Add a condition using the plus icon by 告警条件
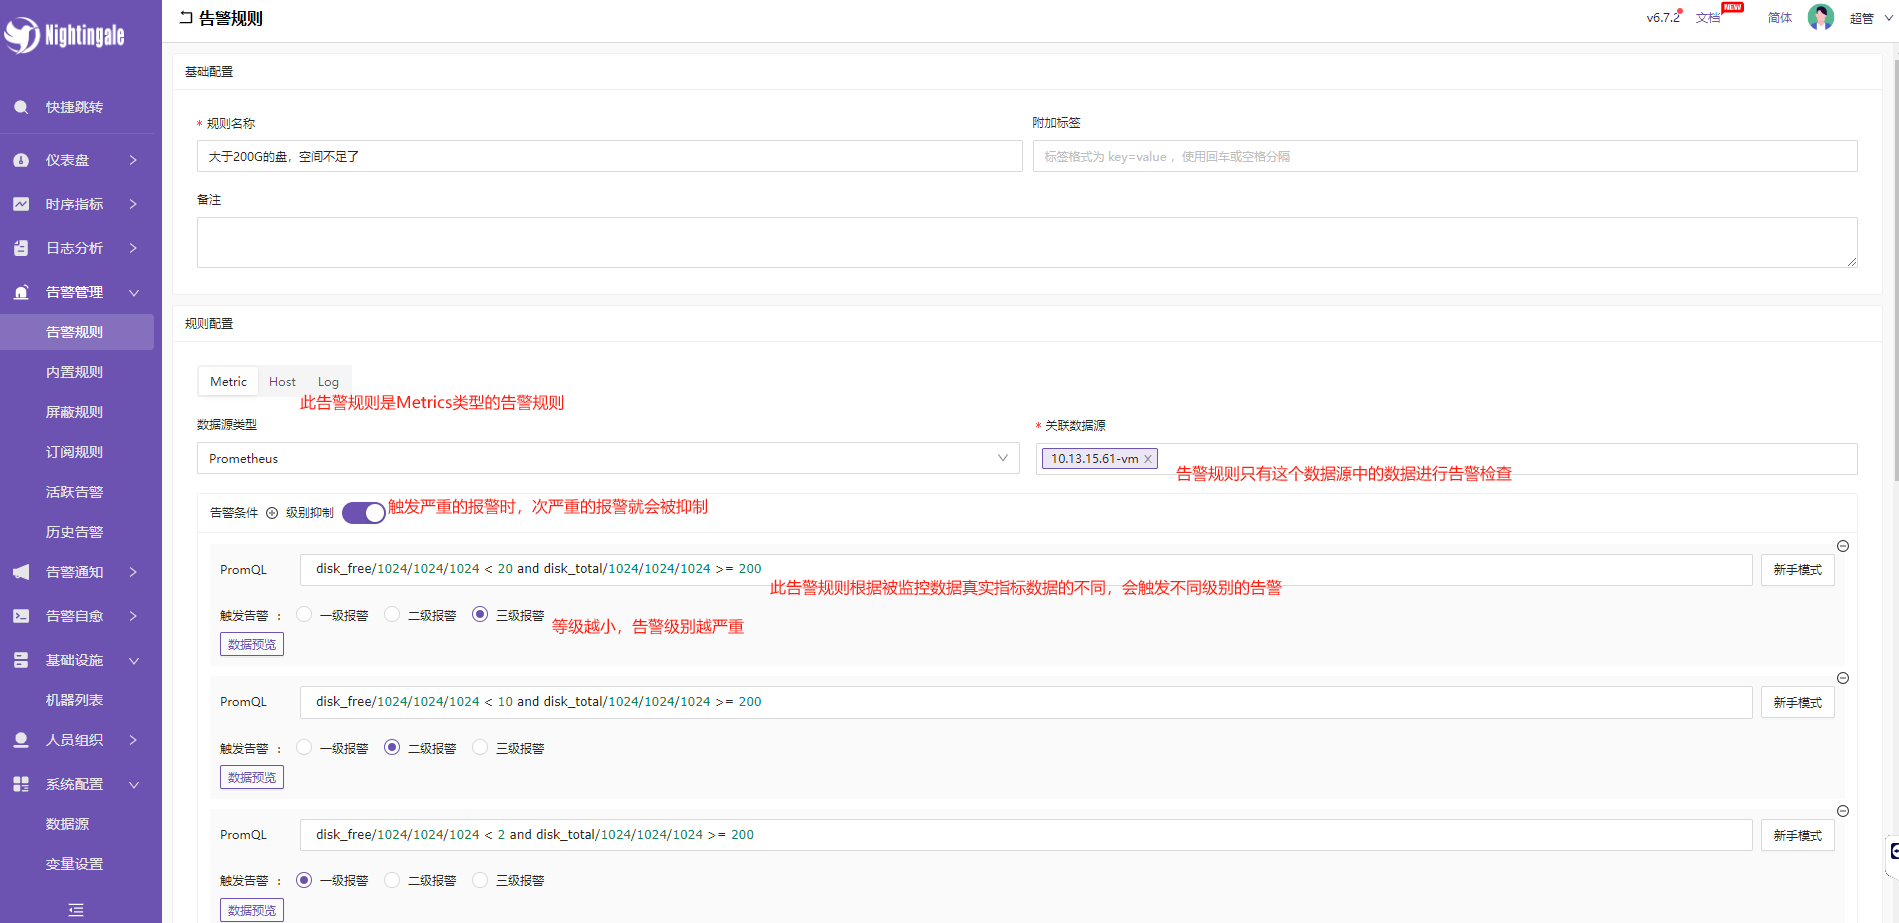1899x923 pixels. click(272, 513)
